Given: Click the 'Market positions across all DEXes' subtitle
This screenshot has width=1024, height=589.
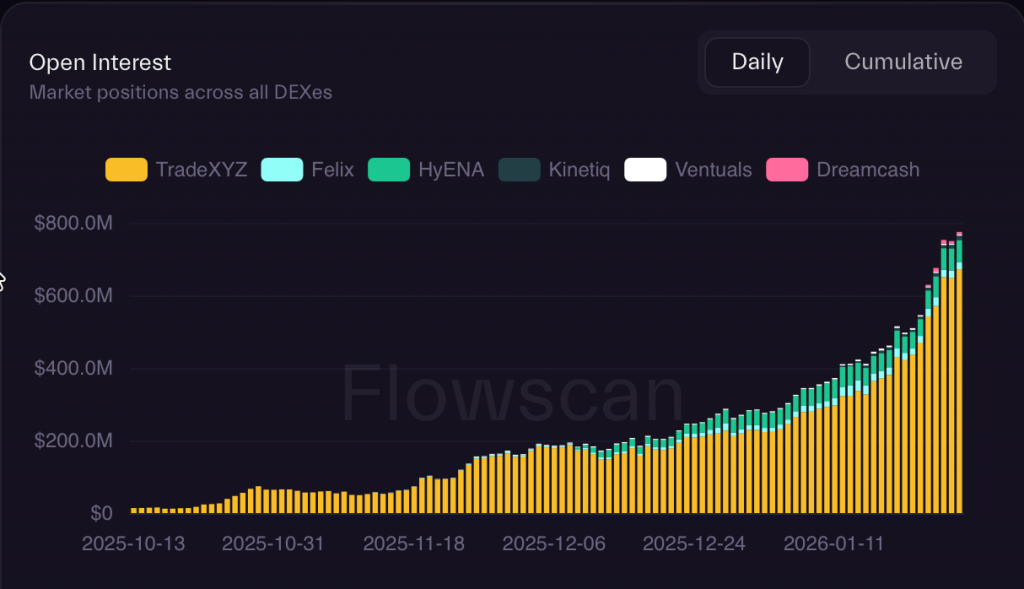Looking at the screenshot, I should (x=180, y=93).
